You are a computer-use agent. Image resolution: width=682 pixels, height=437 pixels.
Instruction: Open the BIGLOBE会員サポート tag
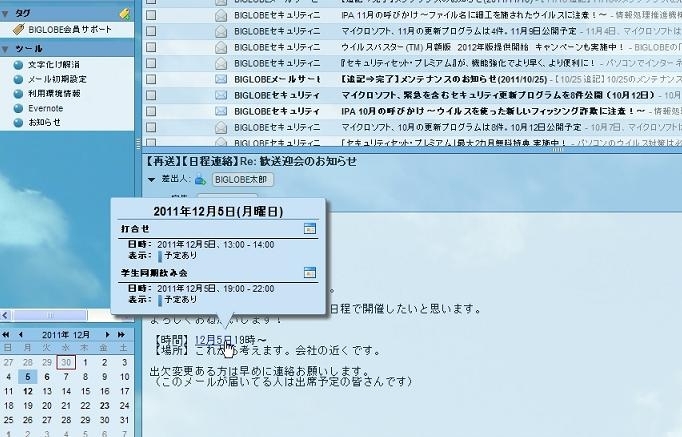click(70, 30)
